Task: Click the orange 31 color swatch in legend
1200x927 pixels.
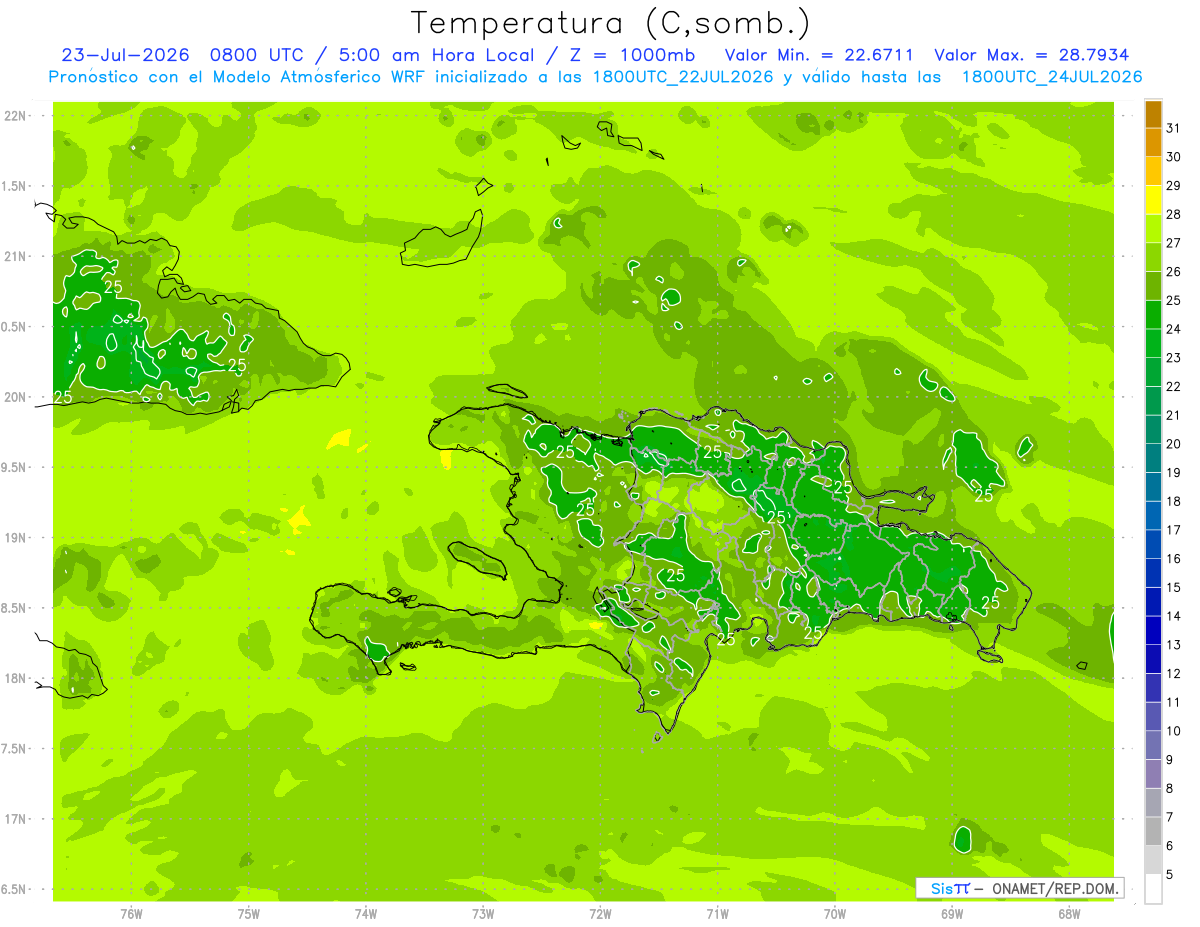Action: point(1153,114)
